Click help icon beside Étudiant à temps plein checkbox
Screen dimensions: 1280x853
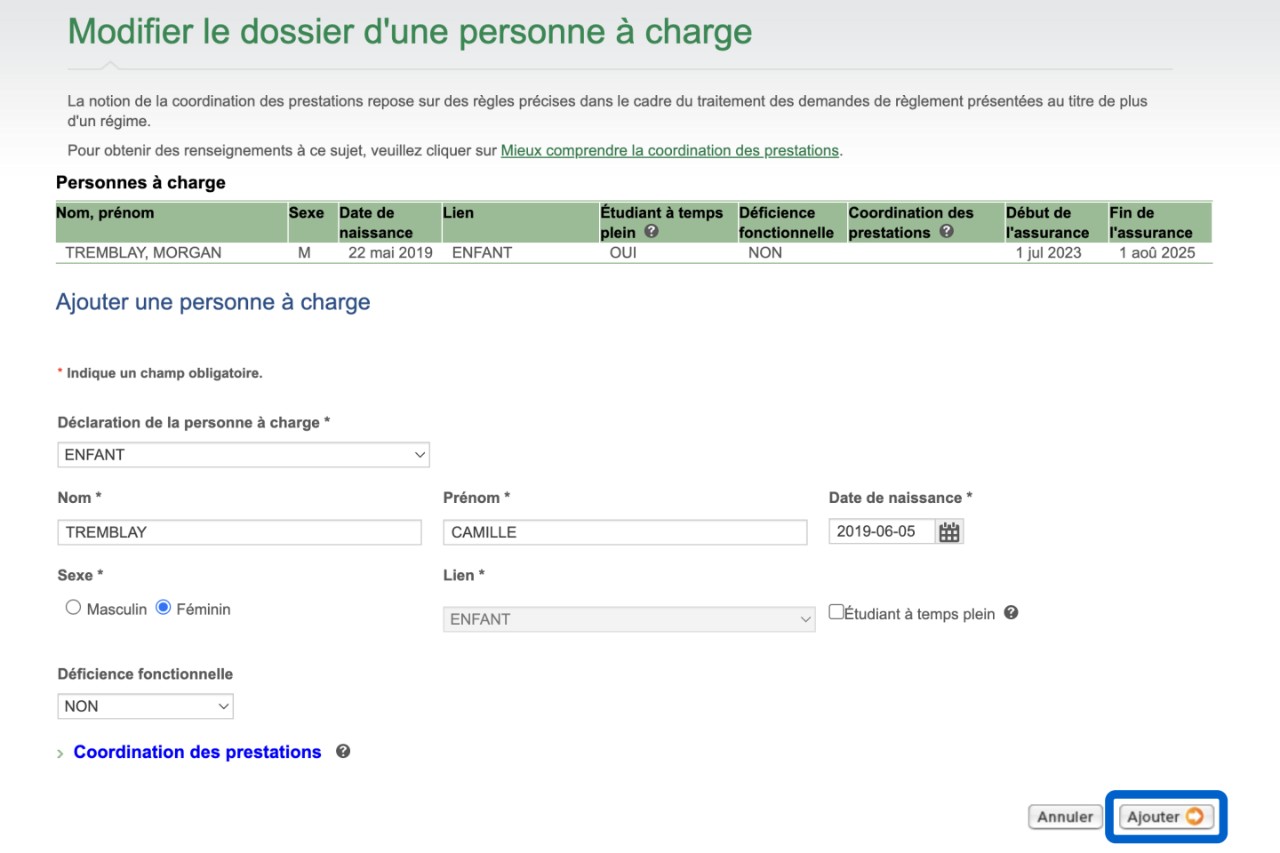(x=1011, y=613)
